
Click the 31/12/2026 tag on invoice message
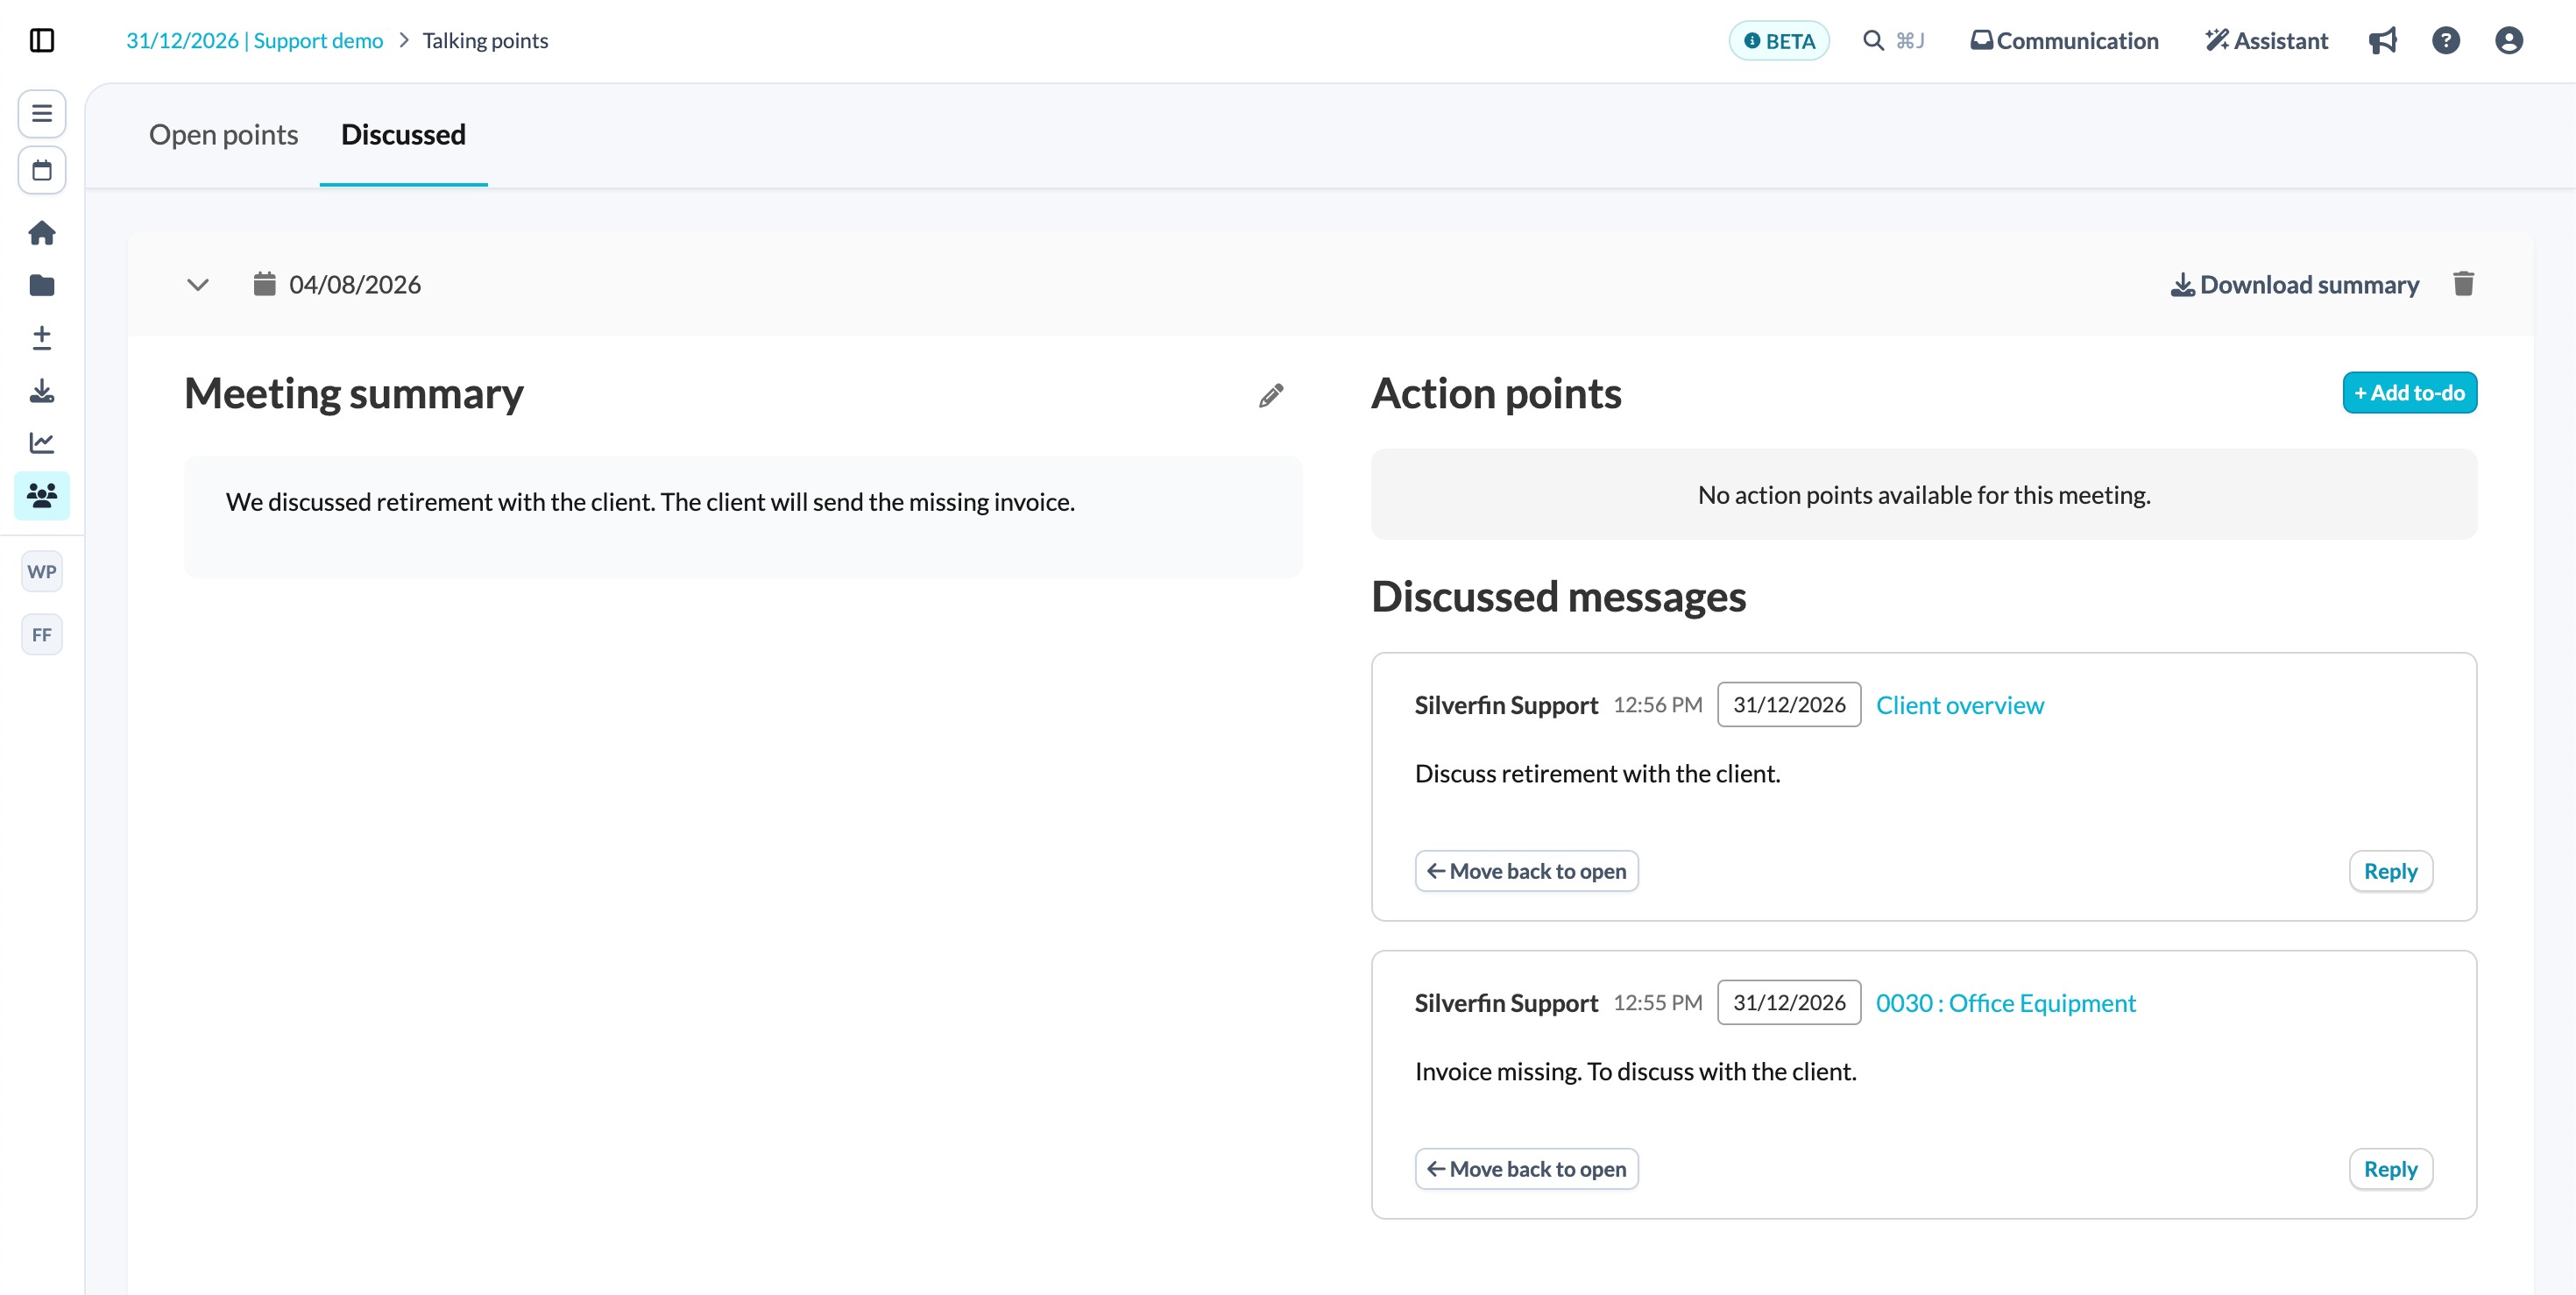(x=1789, y=1003)
